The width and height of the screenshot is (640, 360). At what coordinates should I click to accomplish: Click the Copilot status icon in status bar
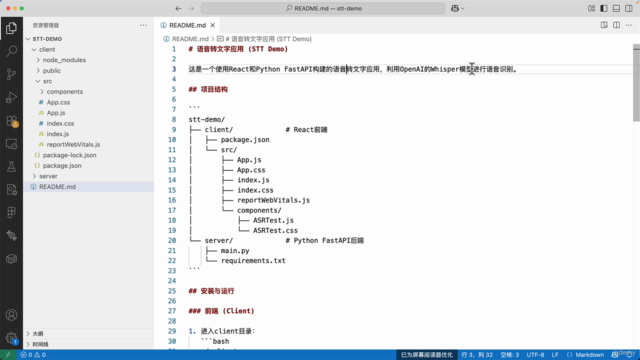tap(615, 355)
